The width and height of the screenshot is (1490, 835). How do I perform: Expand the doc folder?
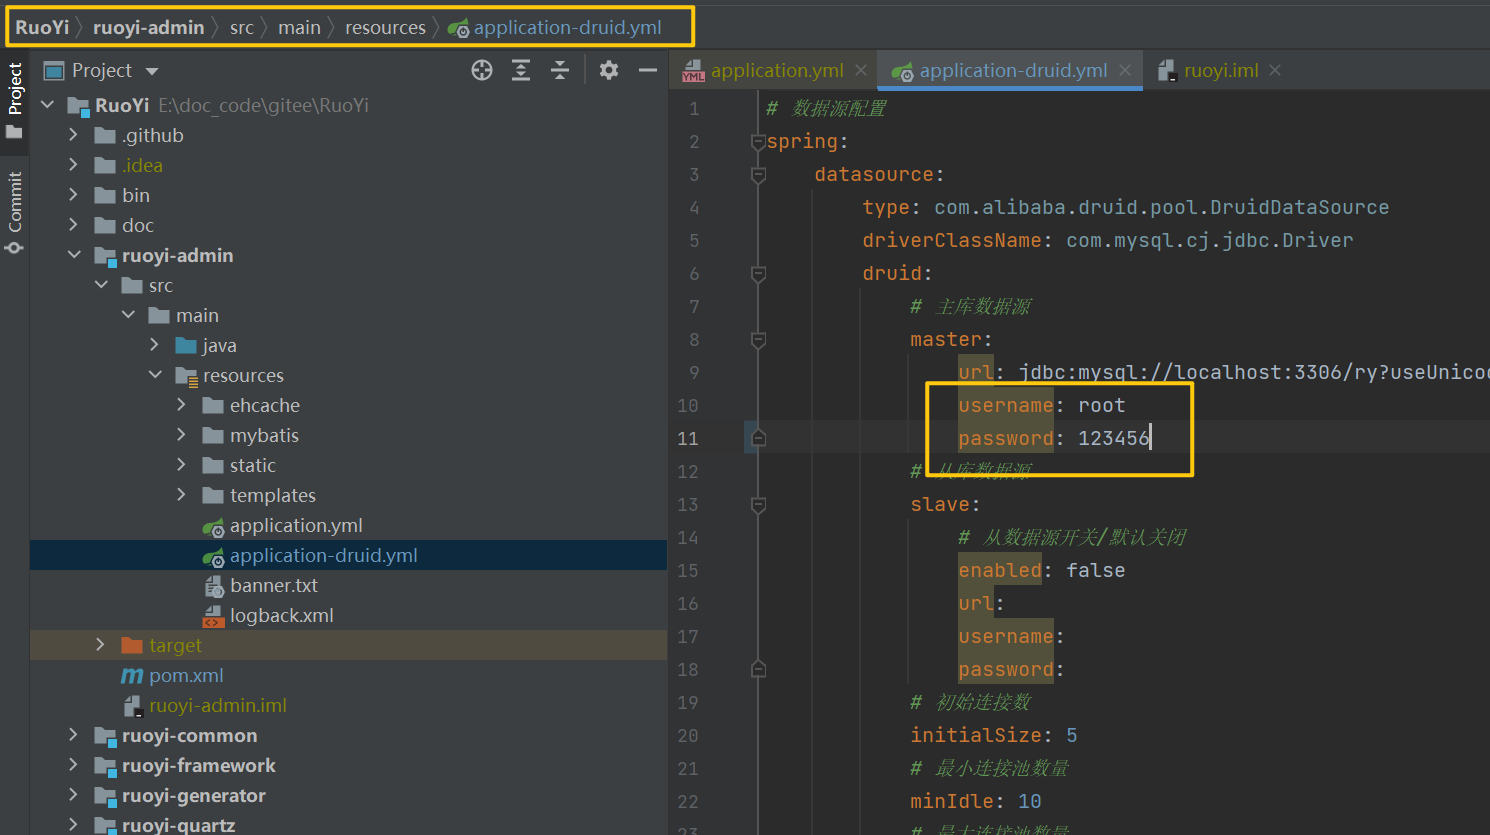(x=73, y=224)
